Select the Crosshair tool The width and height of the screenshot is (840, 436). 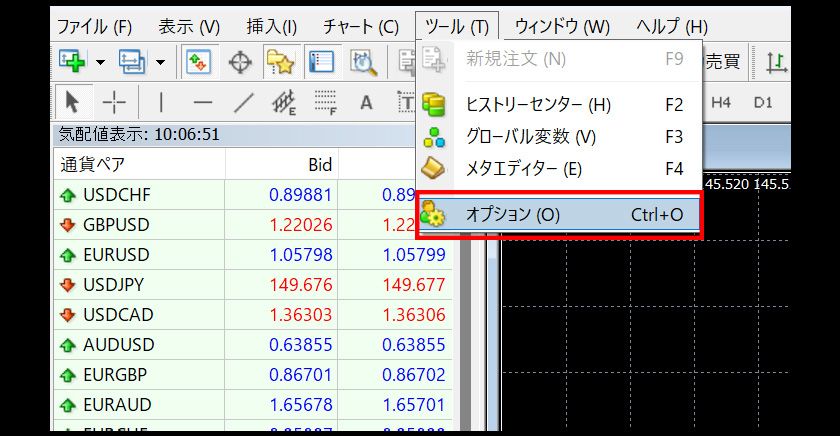[114, 101]
